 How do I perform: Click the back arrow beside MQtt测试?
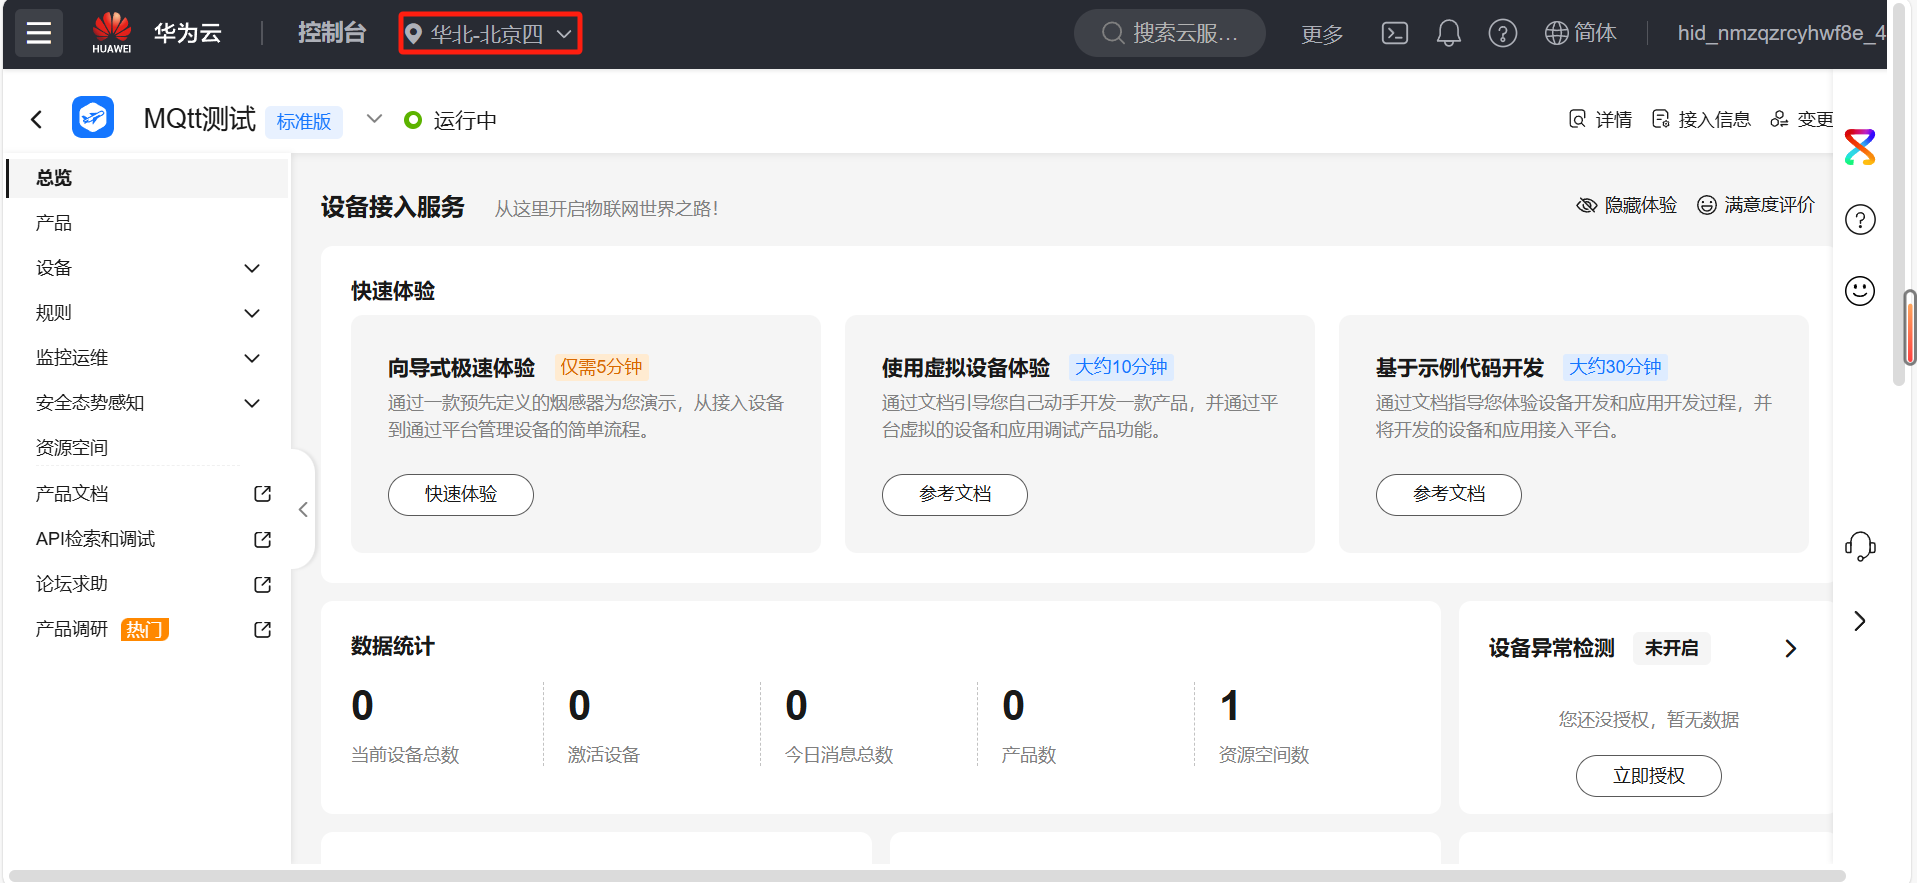point(37,120)
